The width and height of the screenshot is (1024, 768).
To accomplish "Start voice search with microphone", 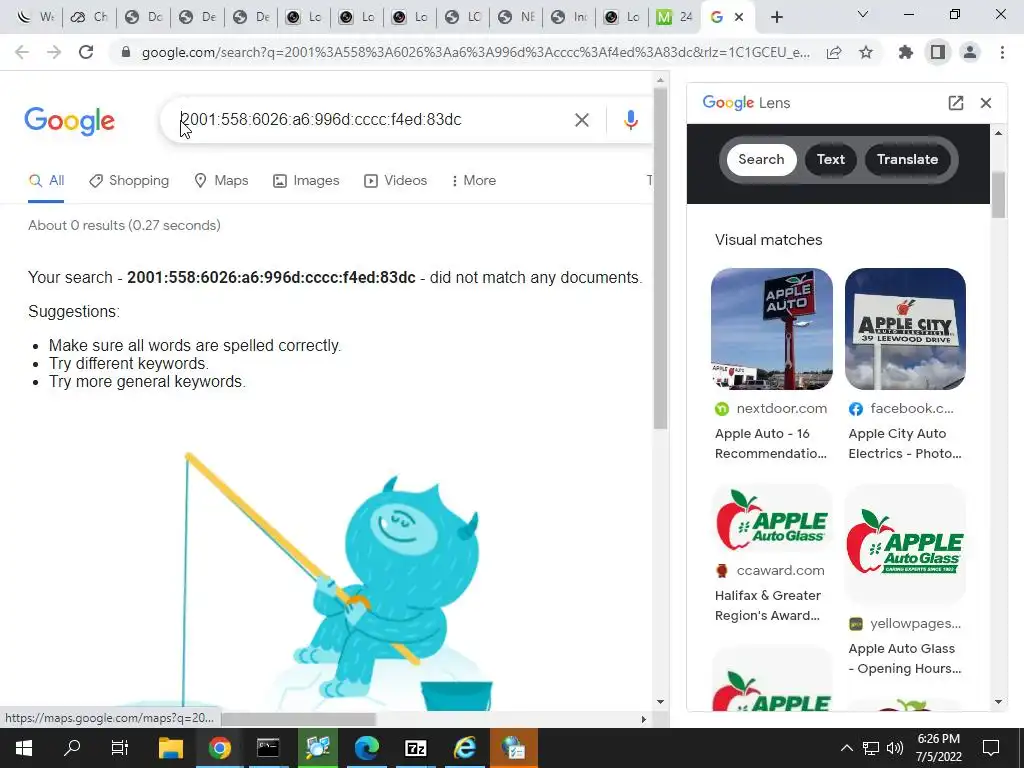I will [630, 120].
